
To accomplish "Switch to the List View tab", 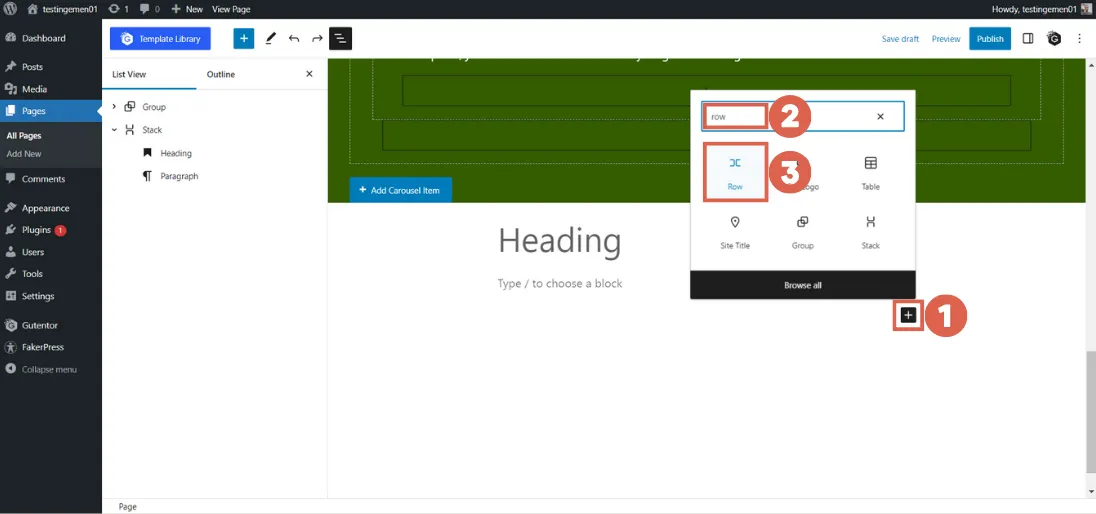I will (129, 74).
